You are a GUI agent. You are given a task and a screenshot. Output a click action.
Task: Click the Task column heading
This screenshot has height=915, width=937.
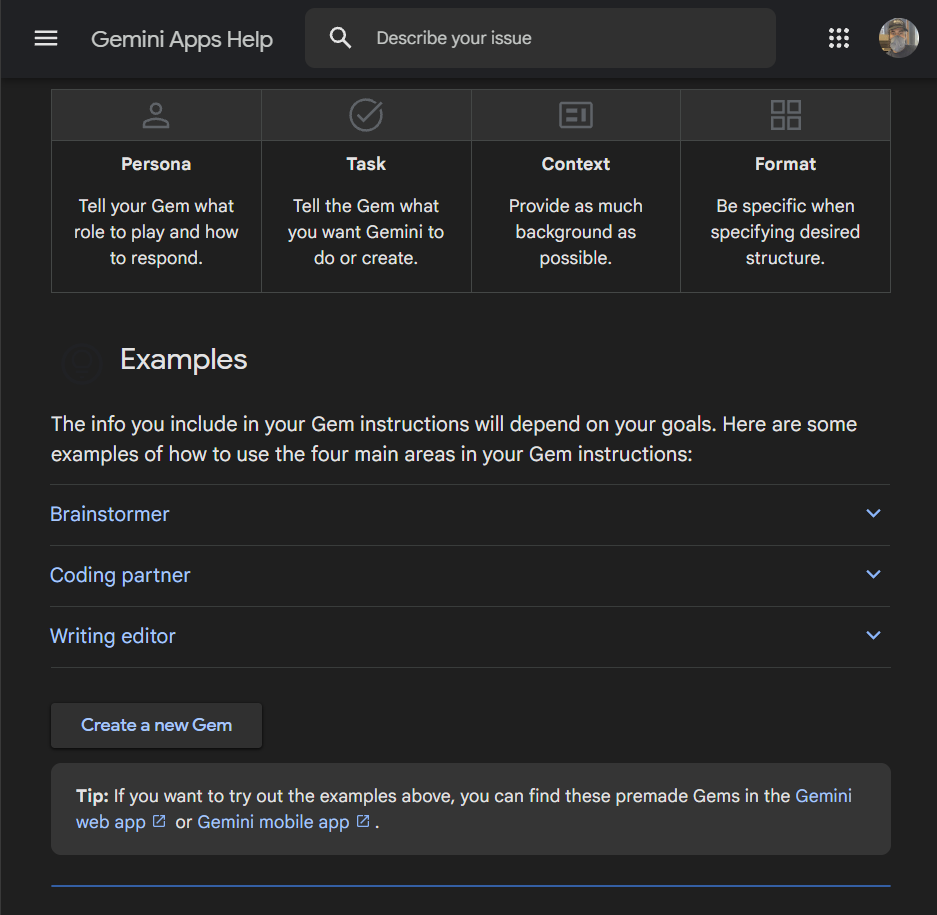click(366, 164)
